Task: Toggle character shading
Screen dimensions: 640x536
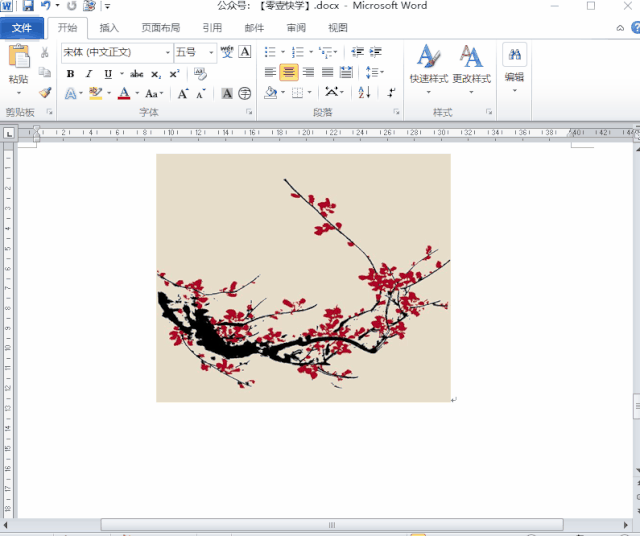Action: click(x=227, y=94)
